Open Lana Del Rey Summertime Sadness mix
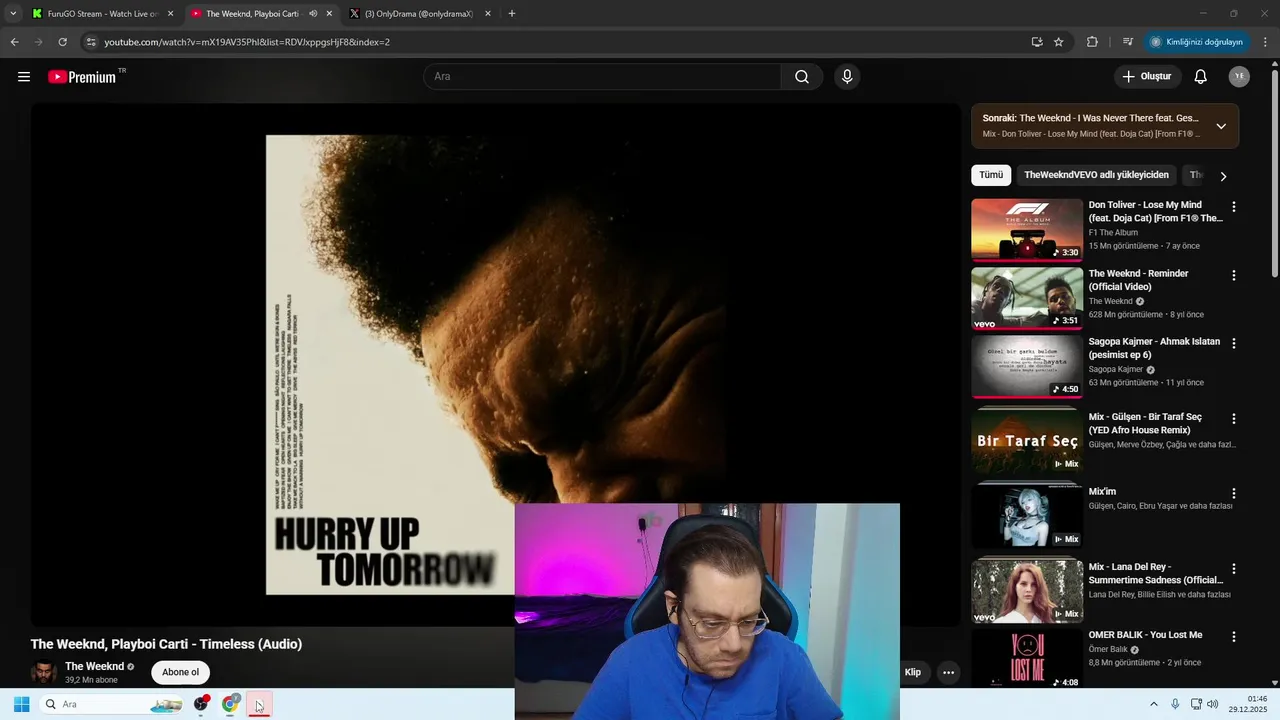Image resolution: width=1280 pixels, height=720 pixels. coord(1027,591)
